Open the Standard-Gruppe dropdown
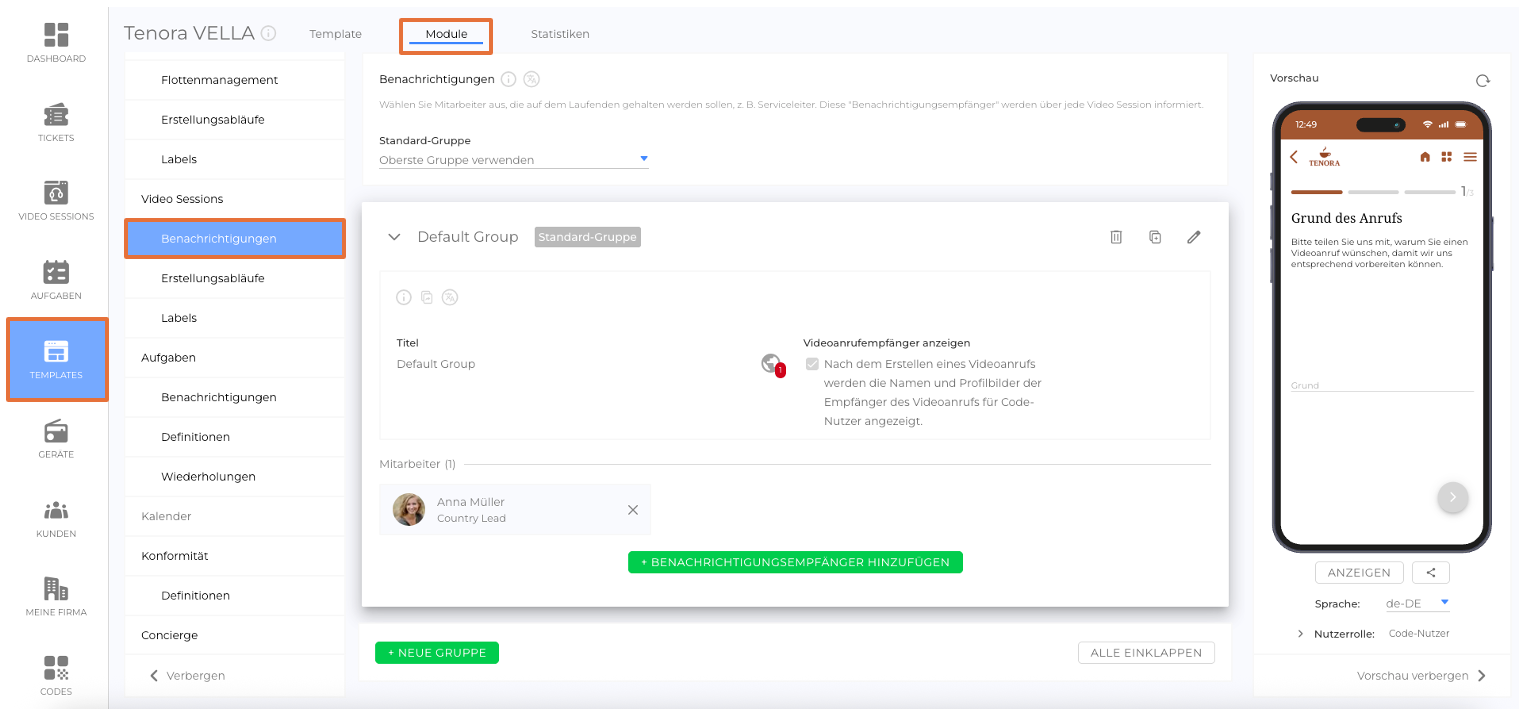This screenshot has height=710, width=1519. (x=514, y=160)
